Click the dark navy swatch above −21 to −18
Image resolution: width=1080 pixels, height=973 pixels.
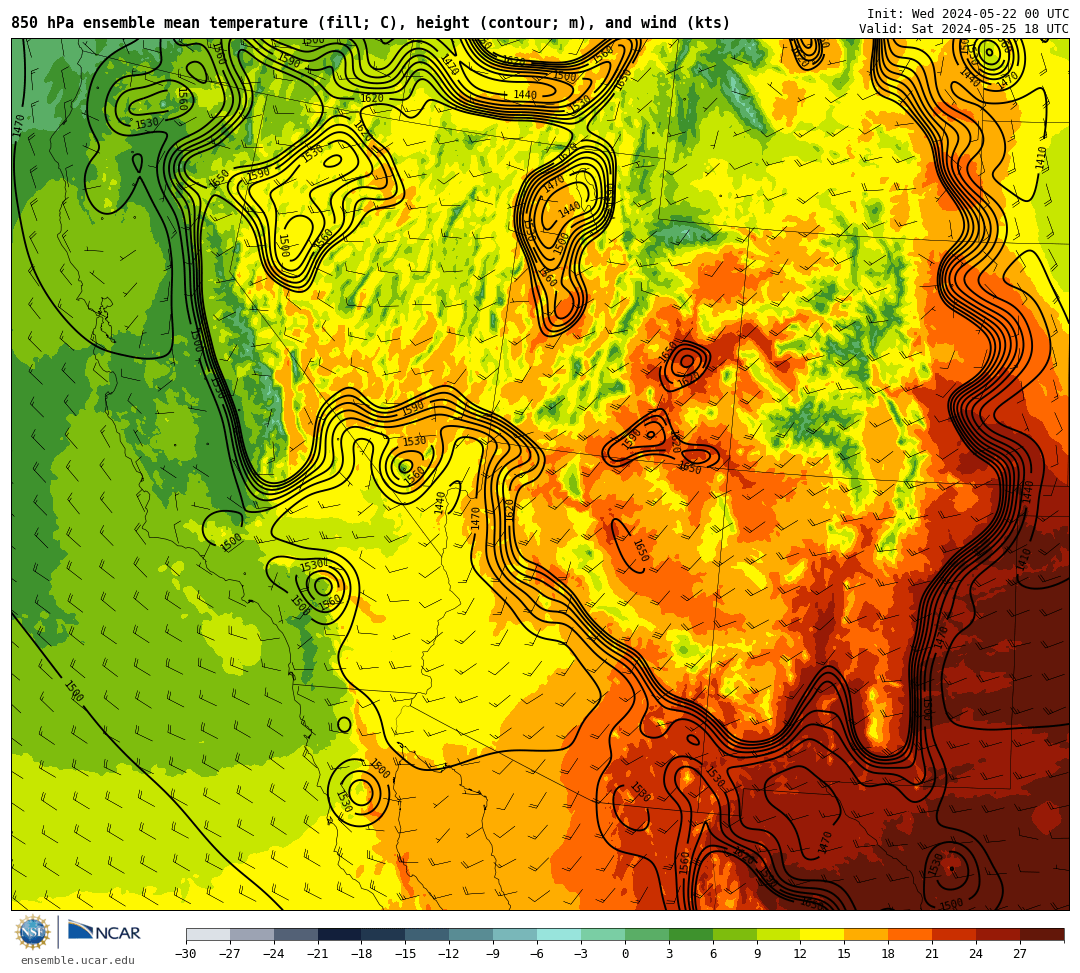click(340, 934)
